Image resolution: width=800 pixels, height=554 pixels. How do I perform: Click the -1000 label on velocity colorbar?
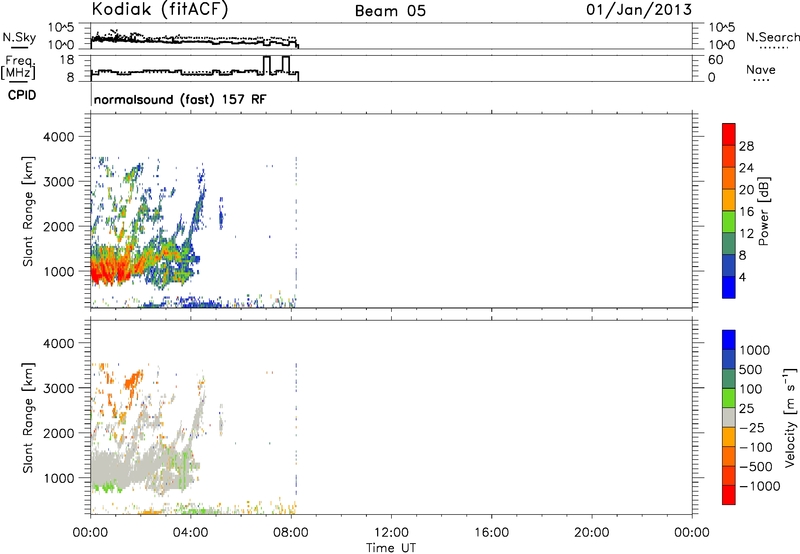(760, 486)
